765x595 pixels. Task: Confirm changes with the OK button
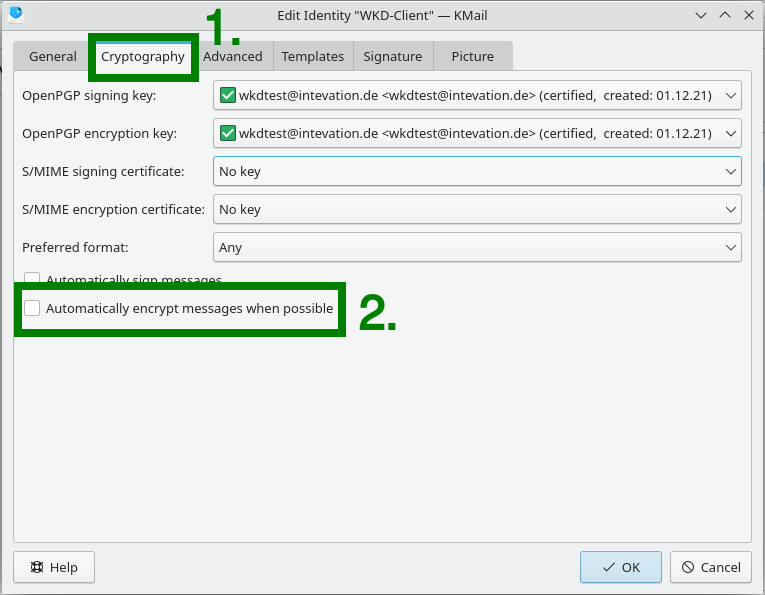[x=620, y=567]
